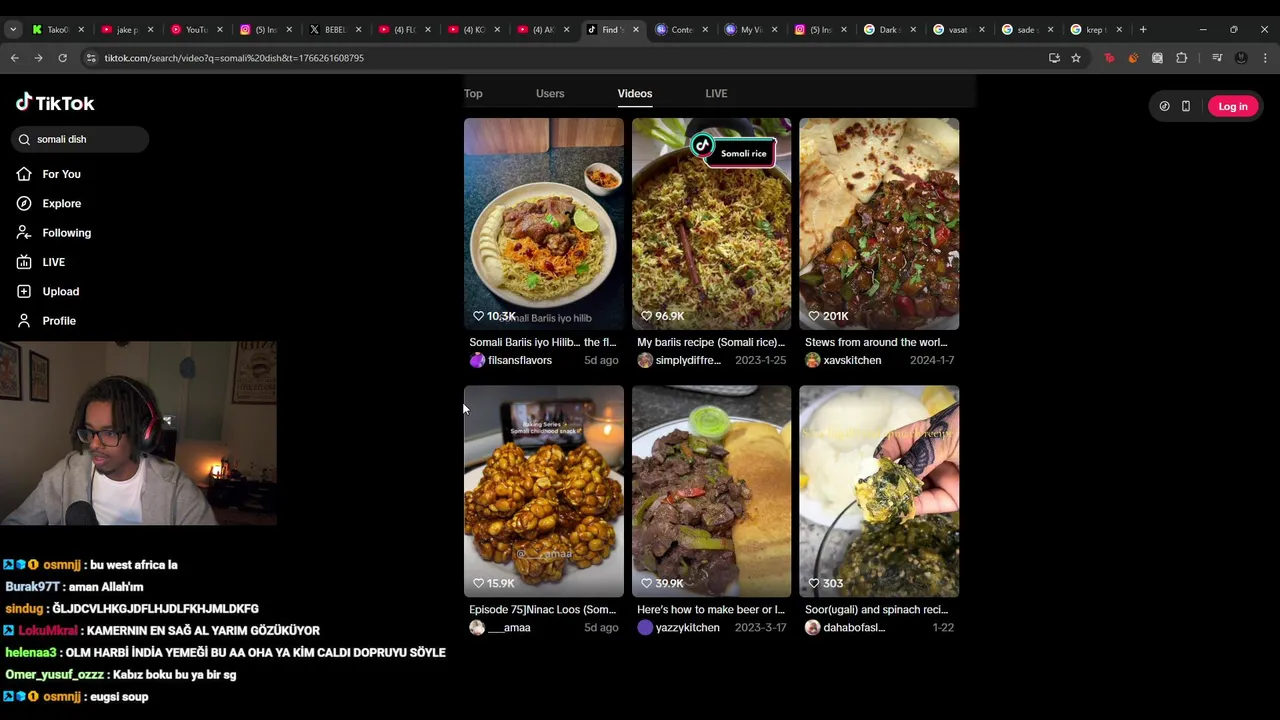Click the install app icon in address bar
1280x720 pixels.
pyautogui.click(x=1054, y=58)
